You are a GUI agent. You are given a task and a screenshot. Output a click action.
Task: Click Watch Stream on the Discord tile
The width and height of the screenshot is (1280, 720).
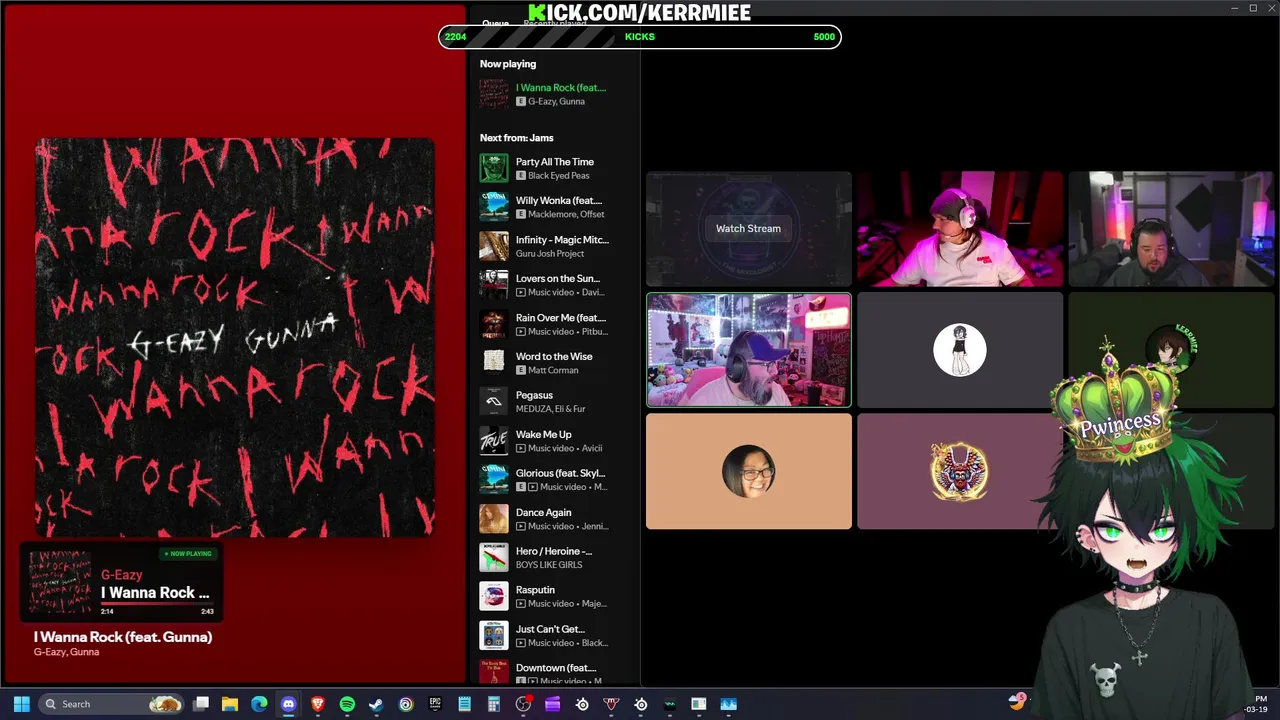748,228
